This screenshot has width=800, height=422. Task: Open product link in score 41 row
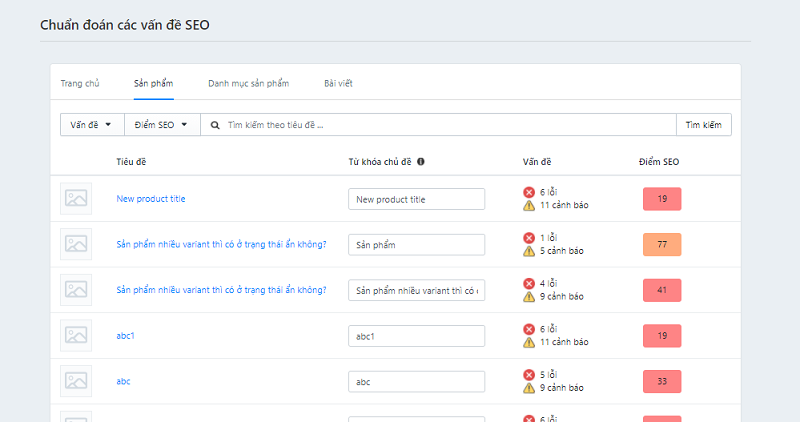[221, 290]
